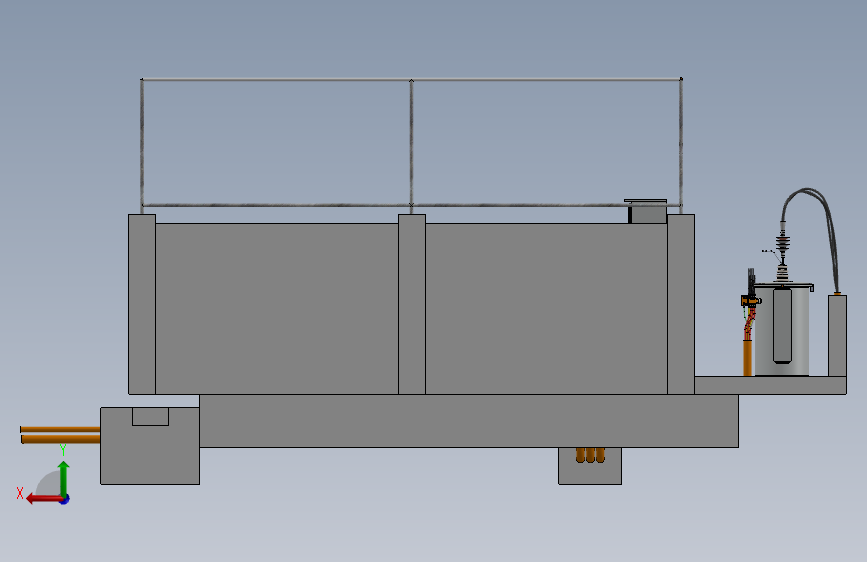The image size is (867, 562).
Task: Click the blue Z axis dot of triad
Action: click(x=65, y=500)
